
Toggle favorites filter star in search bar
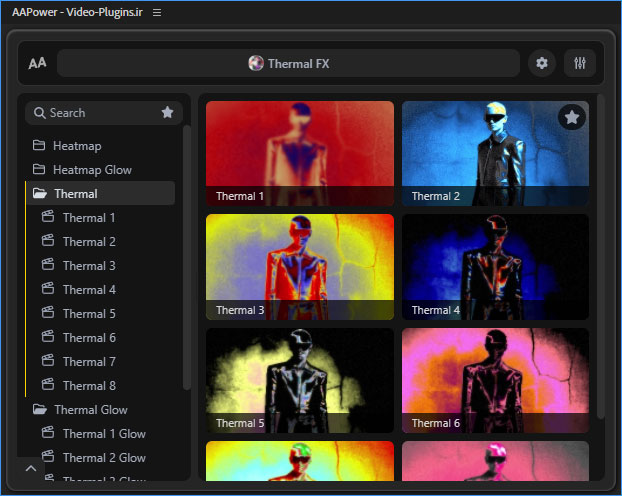[167, 113]
